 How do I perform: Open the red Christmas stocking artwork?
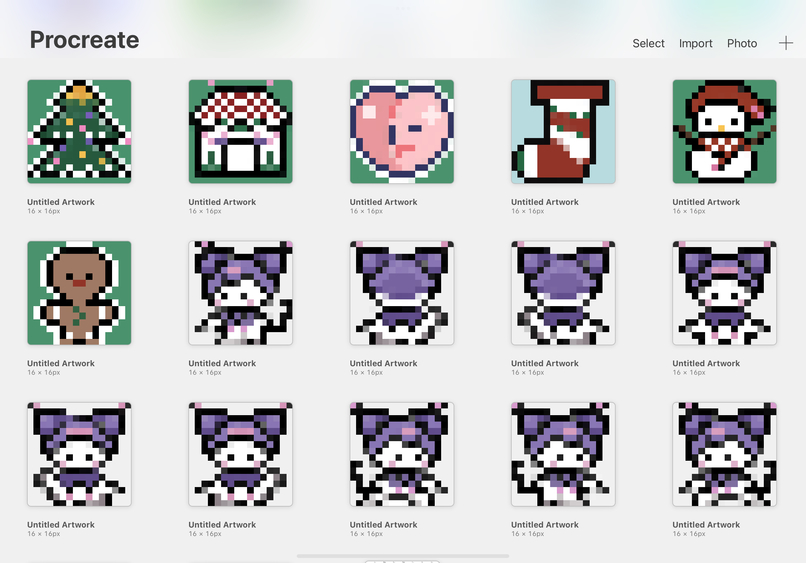(563, 132)
